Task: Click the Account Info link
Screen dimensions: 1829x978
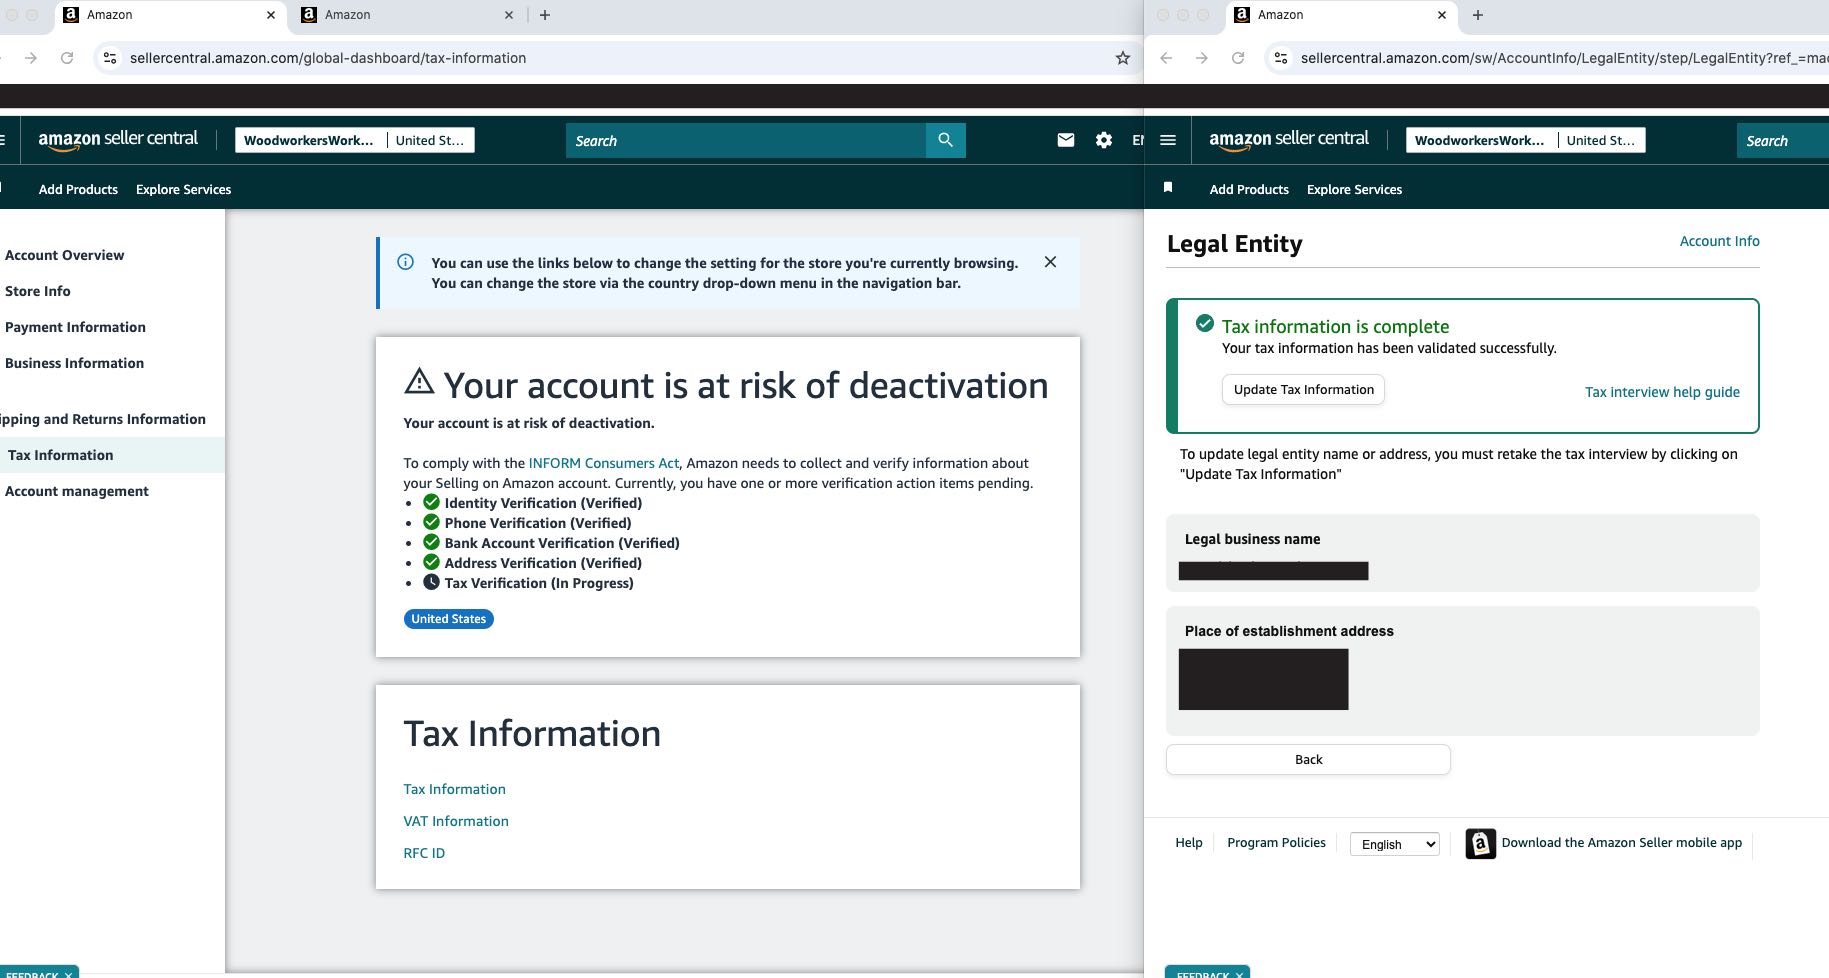Action: pos(1719,241)
